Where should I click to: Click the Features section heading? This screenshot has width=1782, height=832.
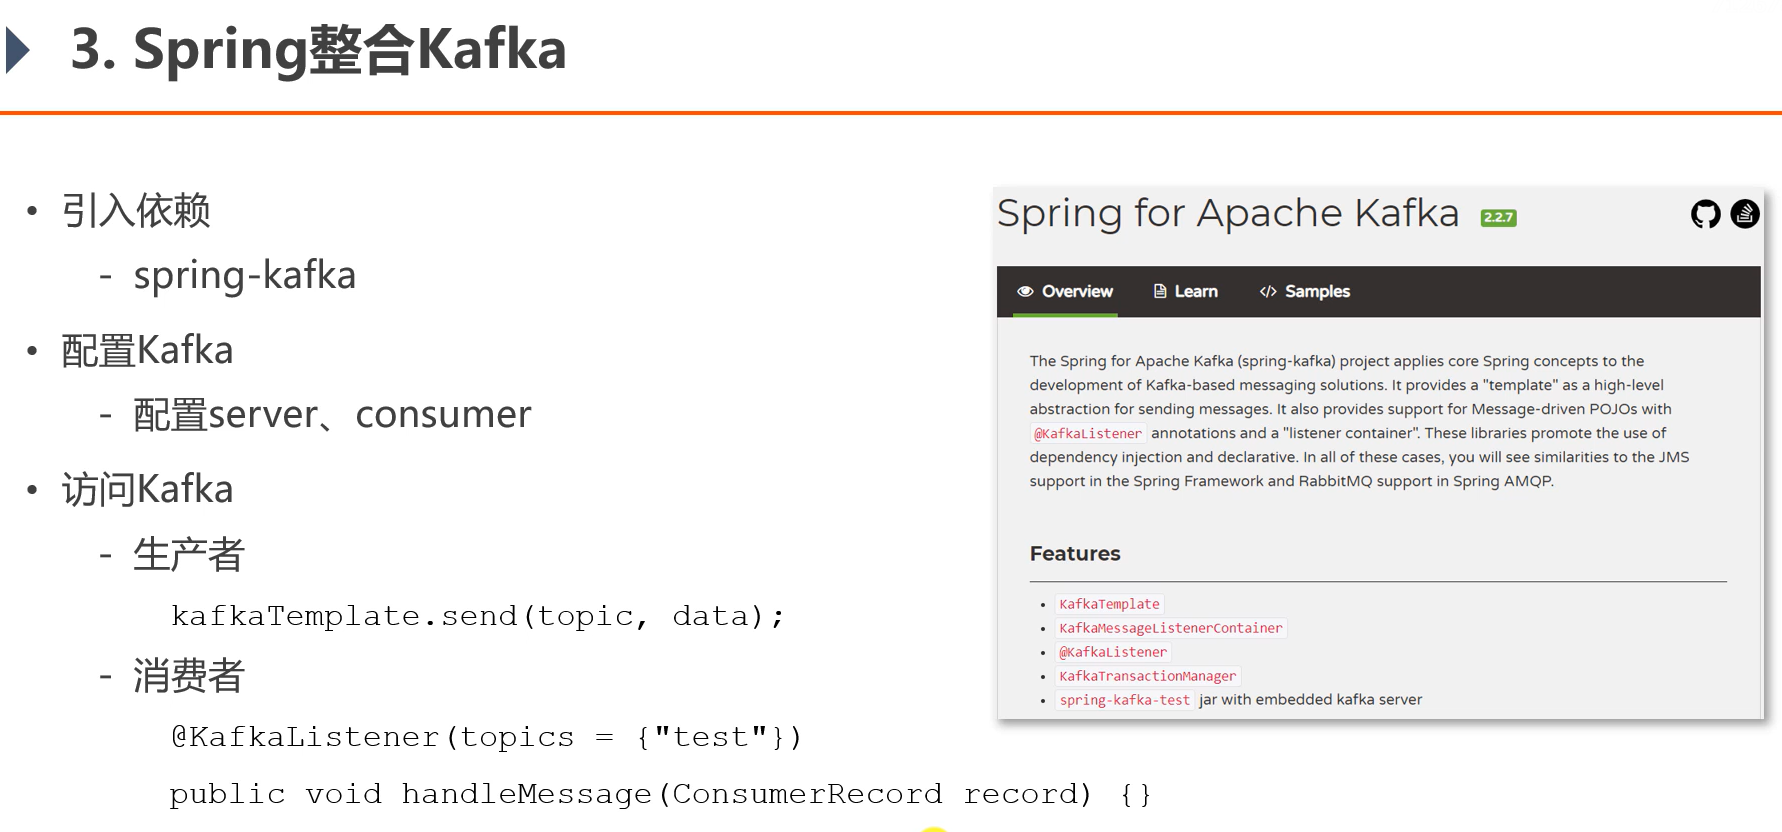1075,553
